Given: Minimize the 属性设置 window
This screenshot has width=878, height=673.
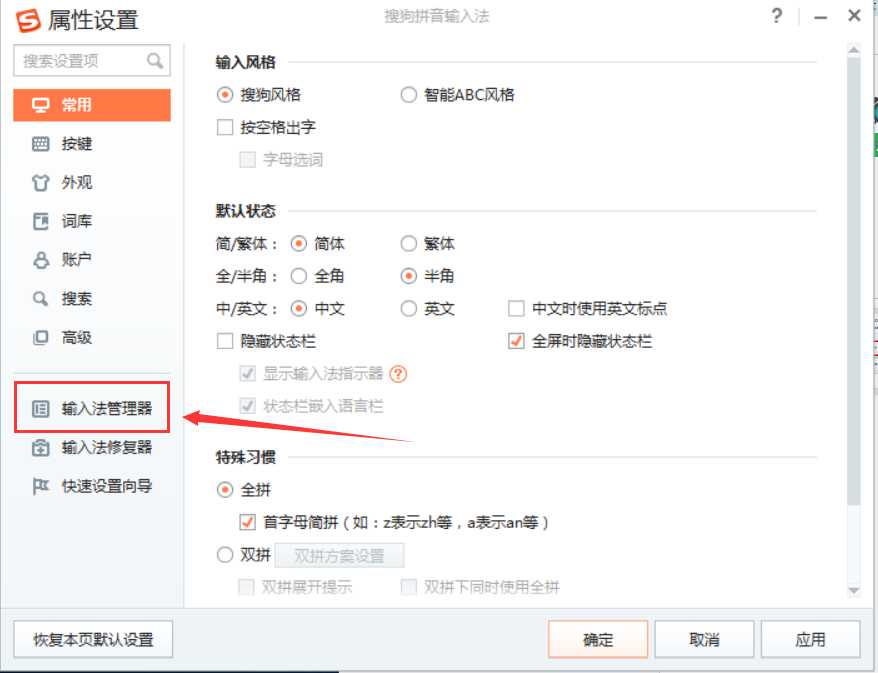Looking at the screenshot, I should pos(821,17).
